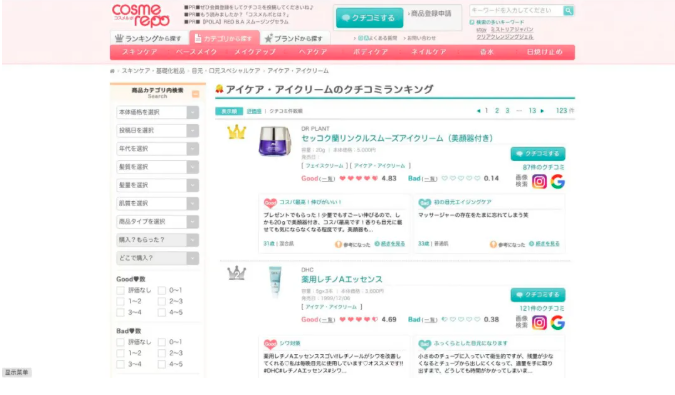This screenshot has height=395, width=675.
Task: Open 目元・口元スペシャルケア breadcrumb link
Action: pos(226,71)
